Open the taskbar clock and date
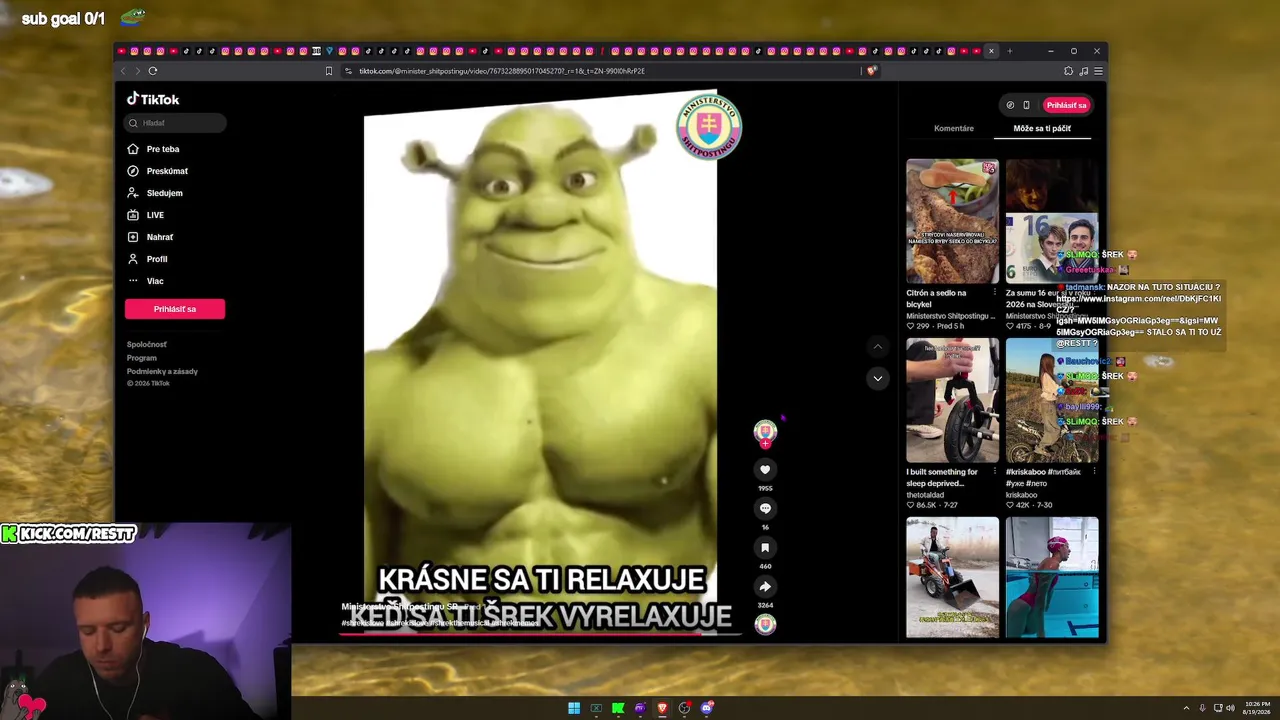 tap(1258, 708)
